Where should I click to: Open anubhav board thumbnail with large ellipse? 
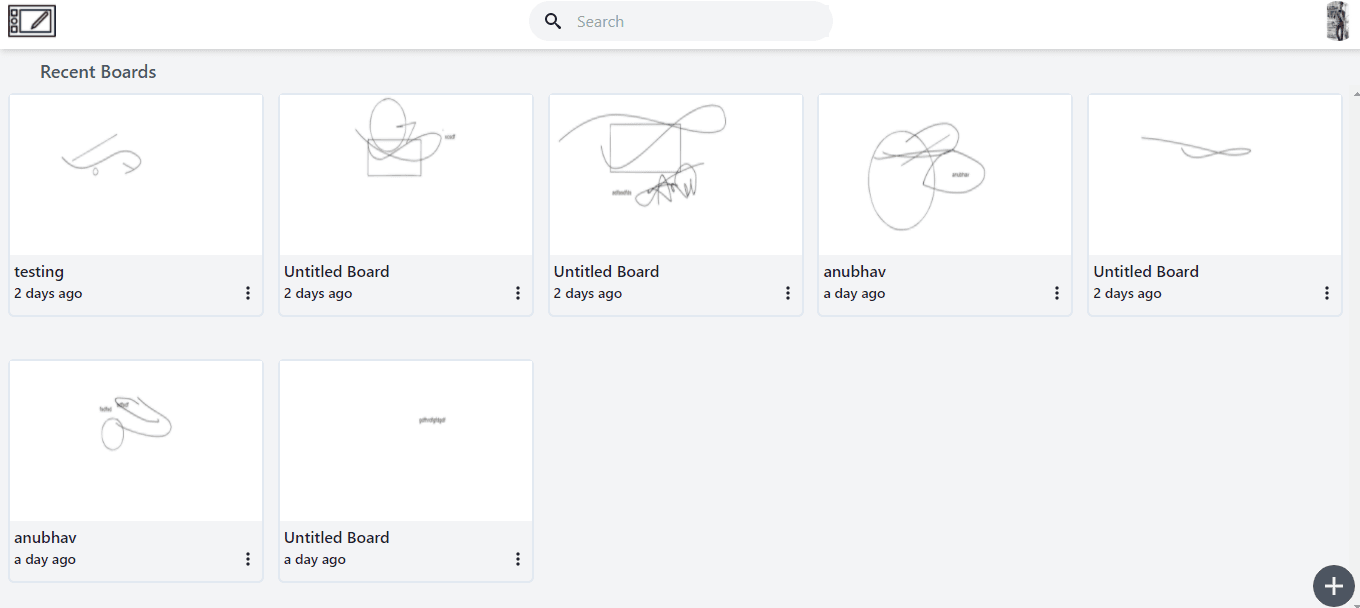coord(945,175)
